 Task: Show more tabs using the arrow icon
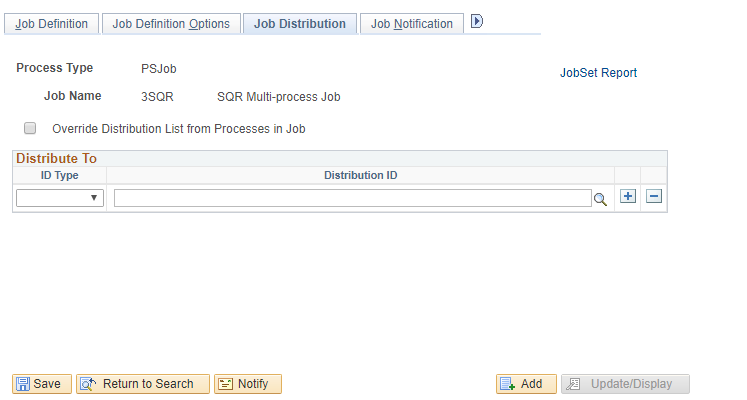[x=477, y=22]
